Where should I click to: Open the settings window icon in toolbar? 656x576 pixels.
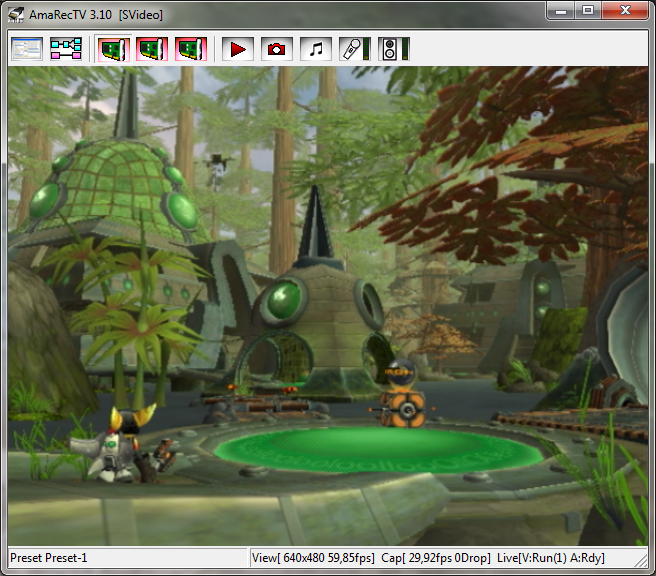(x=27, y=49)
